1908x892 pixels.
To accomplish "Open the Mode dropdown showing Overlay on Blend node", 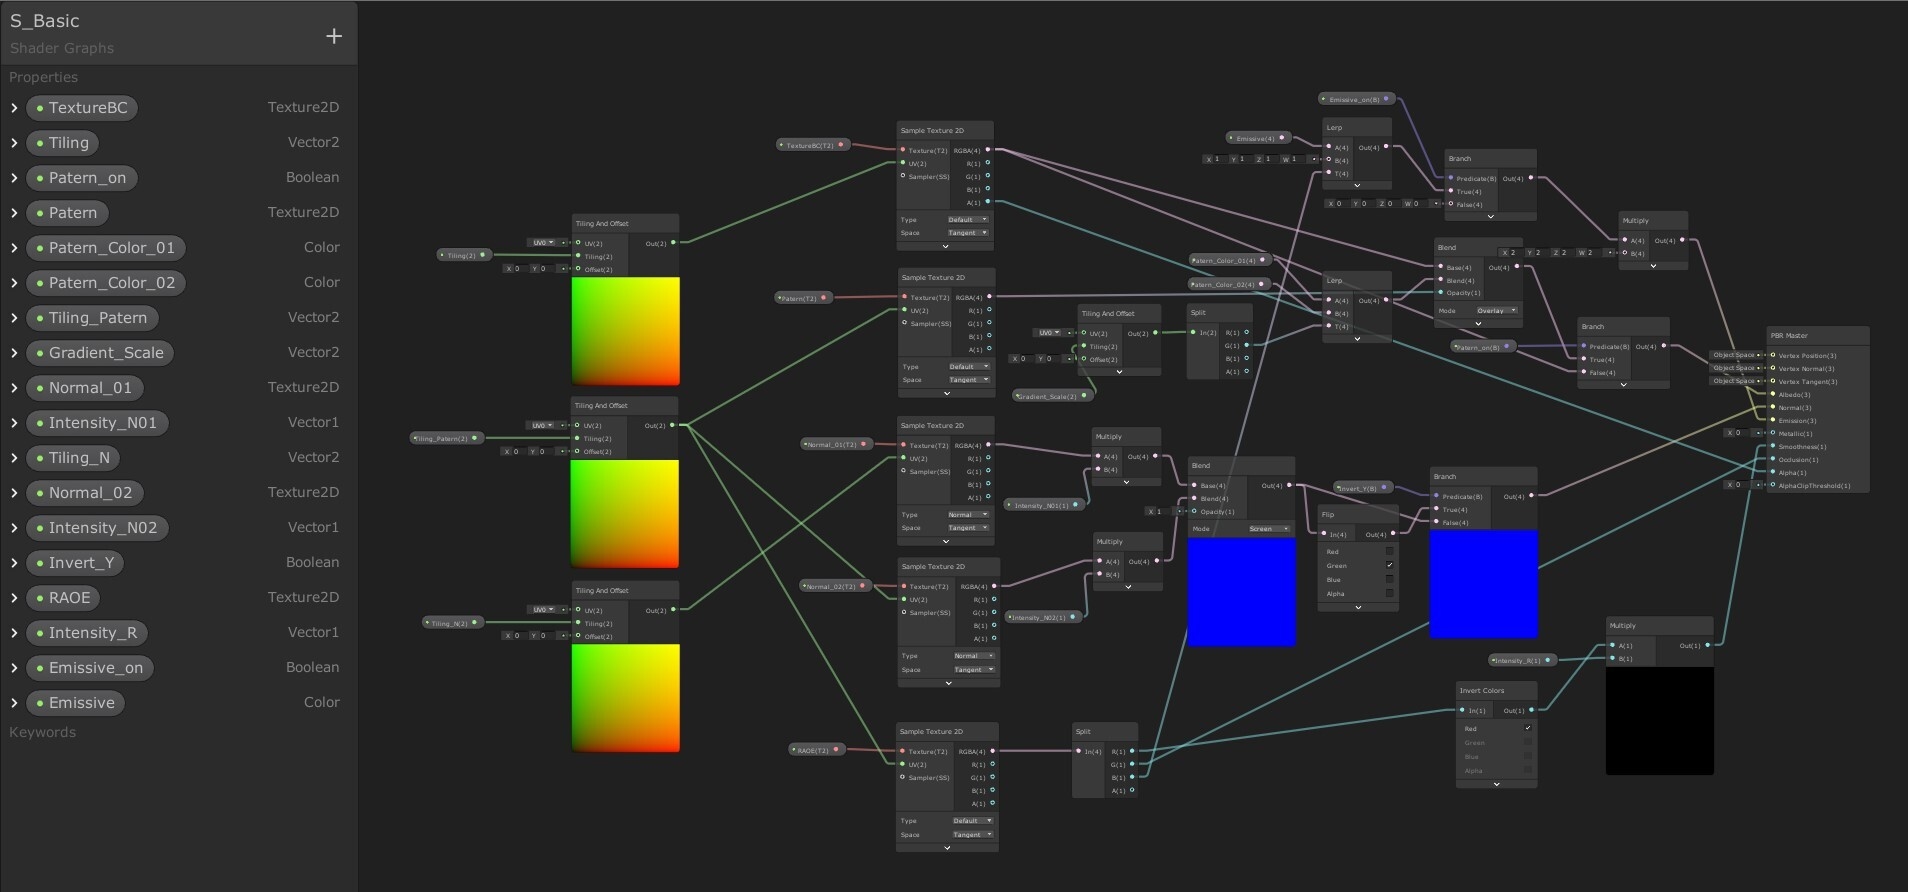I will (1496, 311).
